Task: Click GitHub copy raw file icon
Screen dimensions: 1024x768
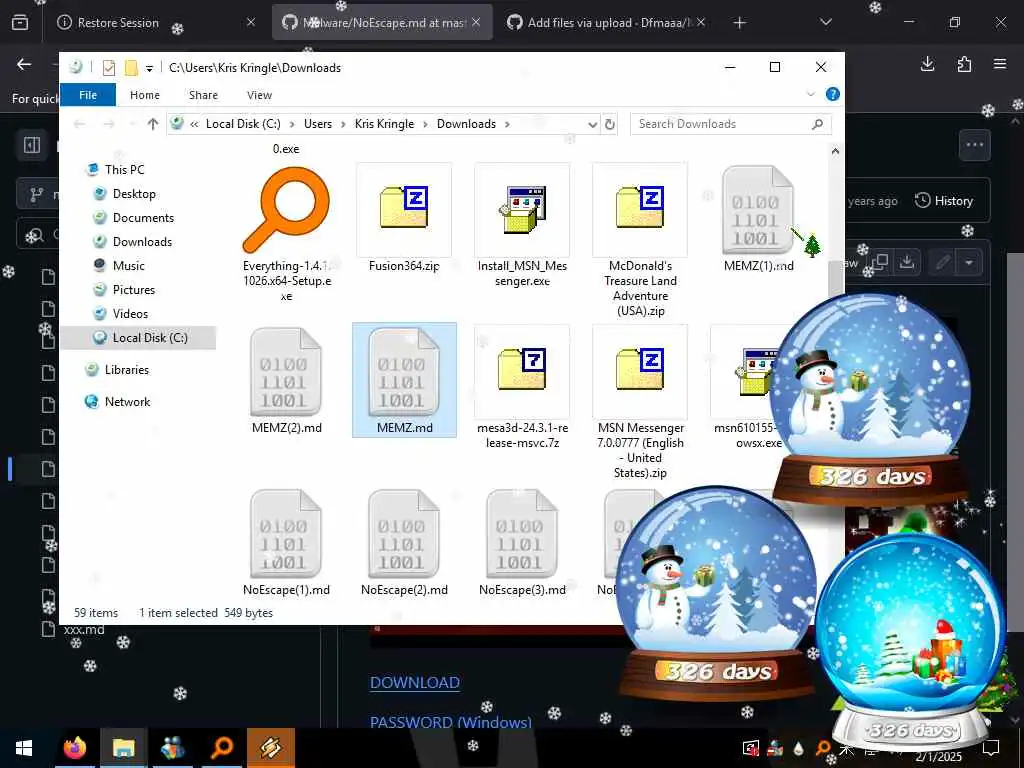Action: coord(879,263)
